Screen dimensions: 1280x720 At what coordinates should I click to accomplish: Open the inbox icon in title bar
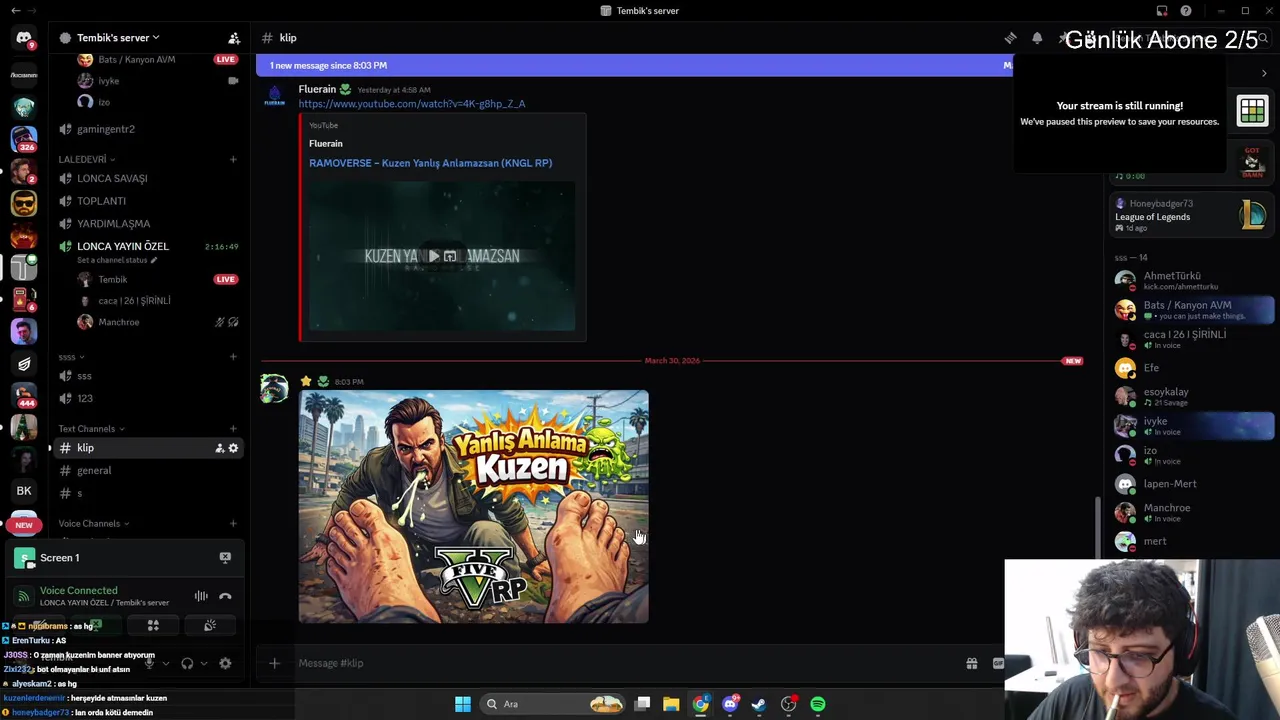coord(1162,11)
